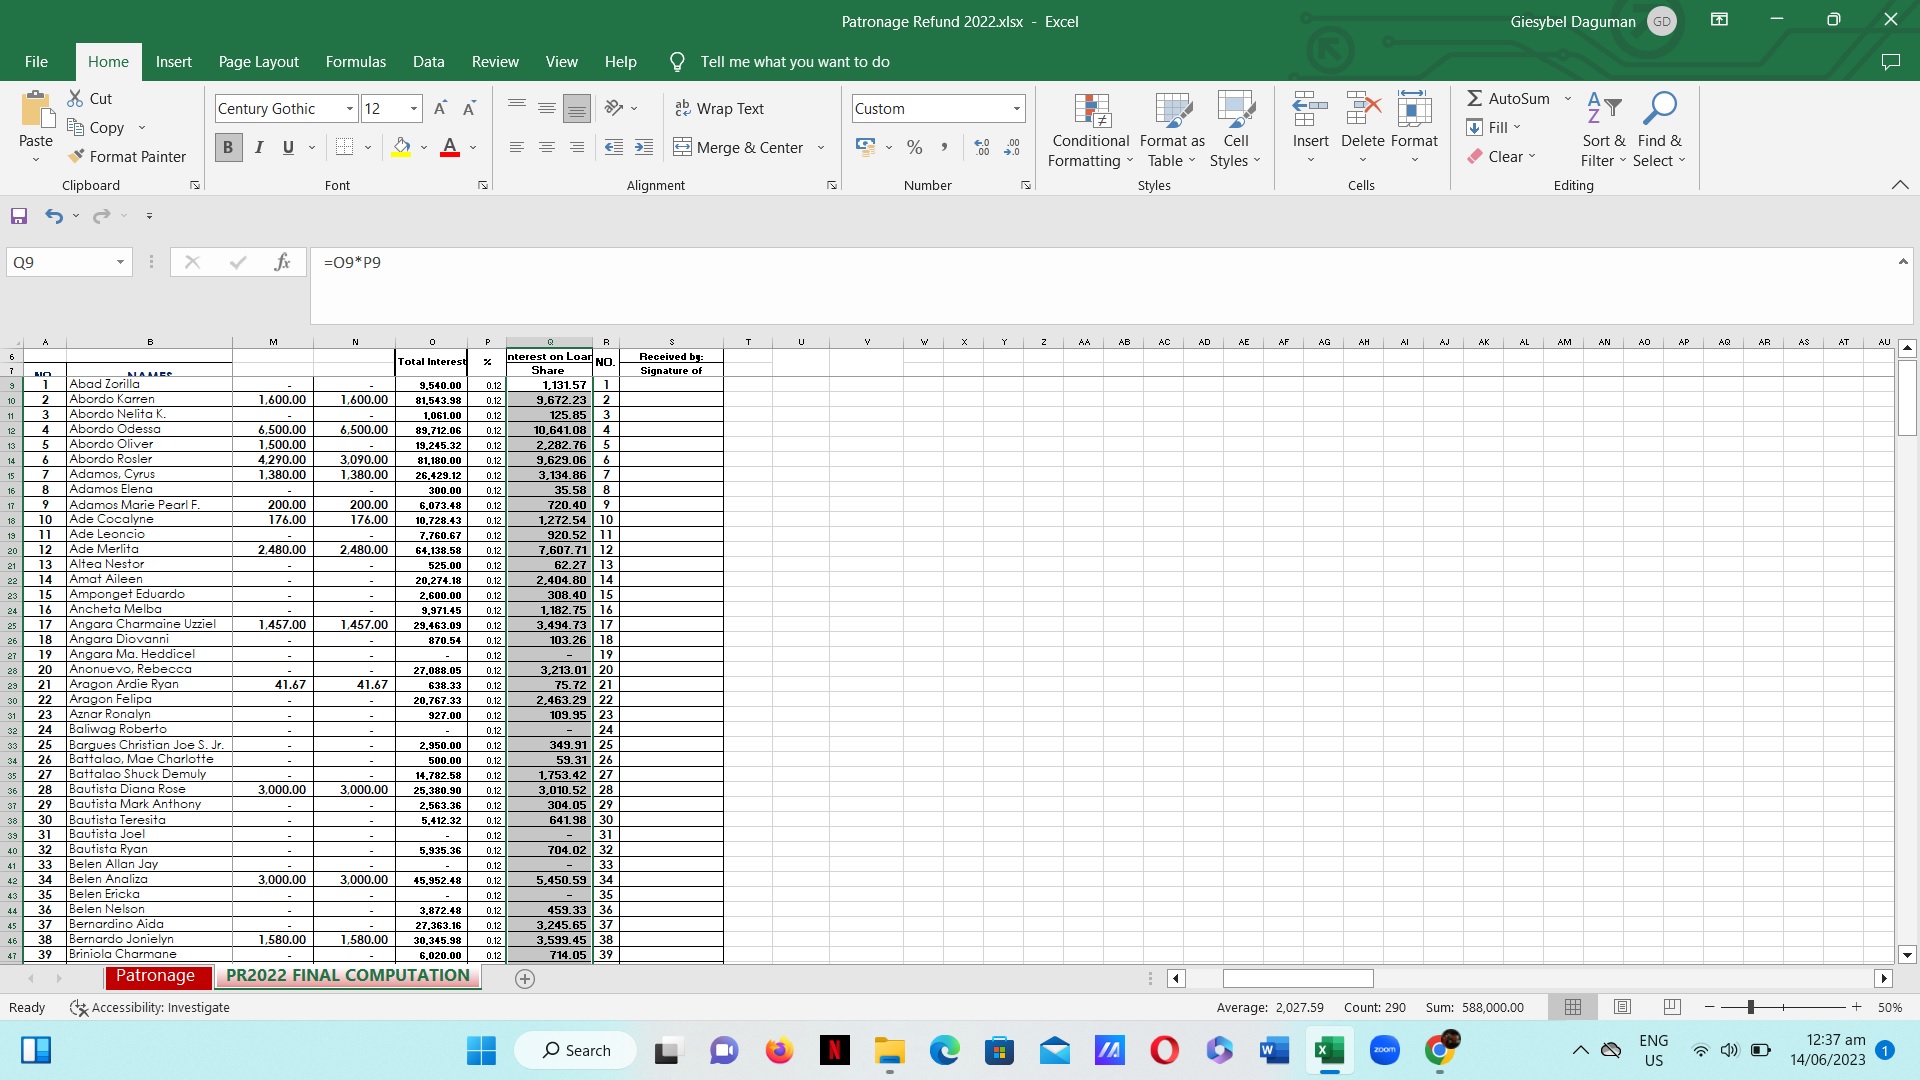The image size is (1920, 1080).
Task: Toggle Italic formatting
Action: pyautogui.click(x=259, y=148)
